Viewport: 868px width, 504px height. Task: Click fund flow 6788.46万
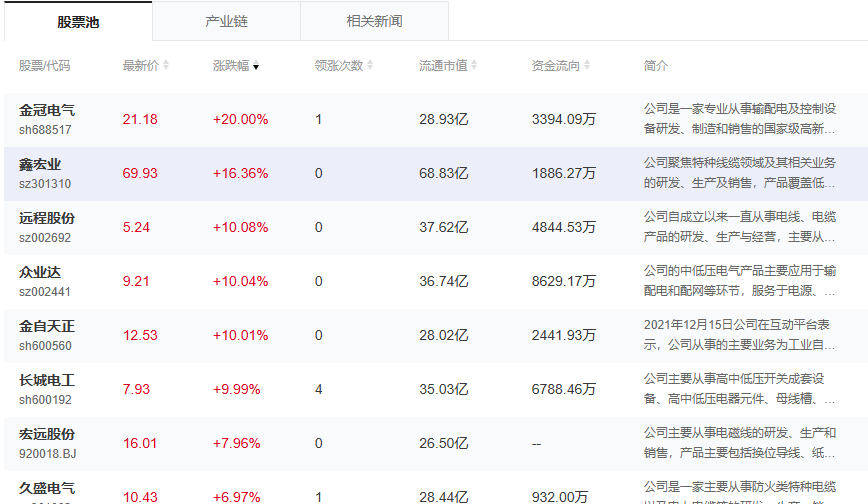(x=564, y=389)
